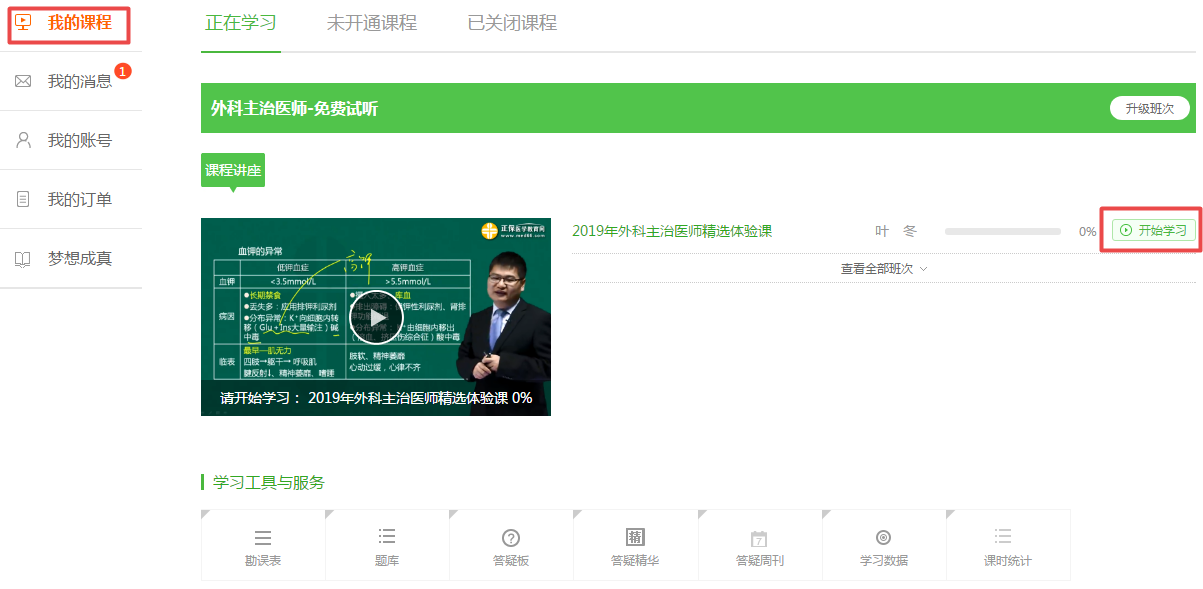Play the course video thumbnail

(x=376, y=317)
